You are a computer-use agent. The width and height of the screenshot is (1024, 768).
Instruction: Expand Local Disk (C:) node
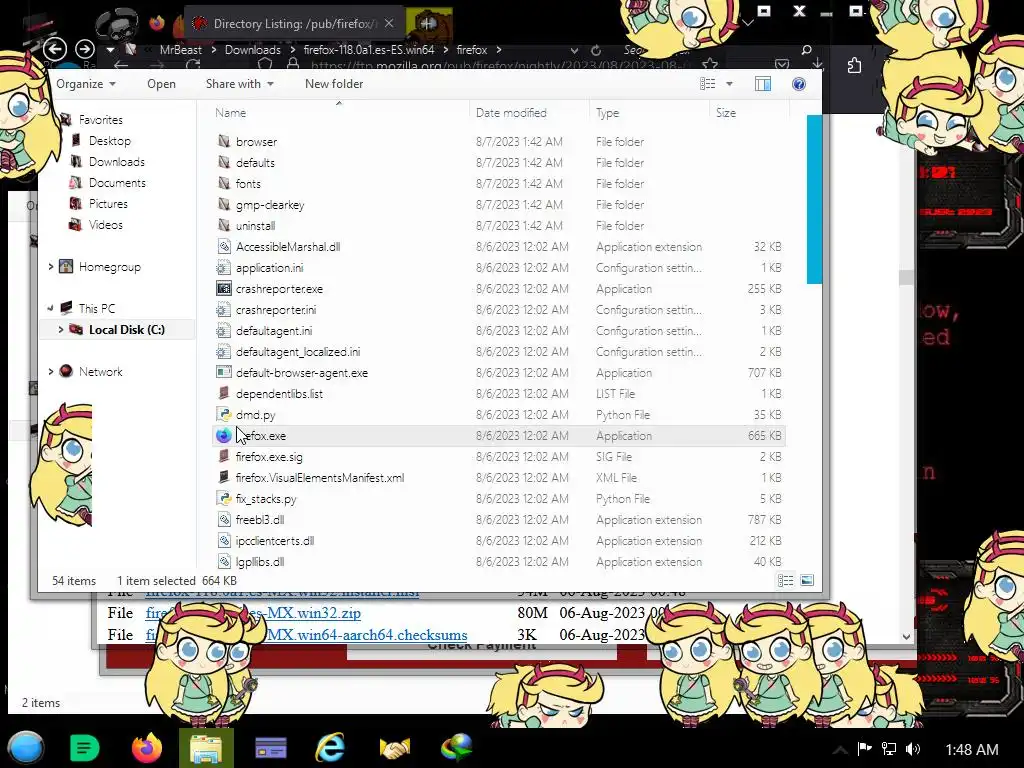pos(61,329)
